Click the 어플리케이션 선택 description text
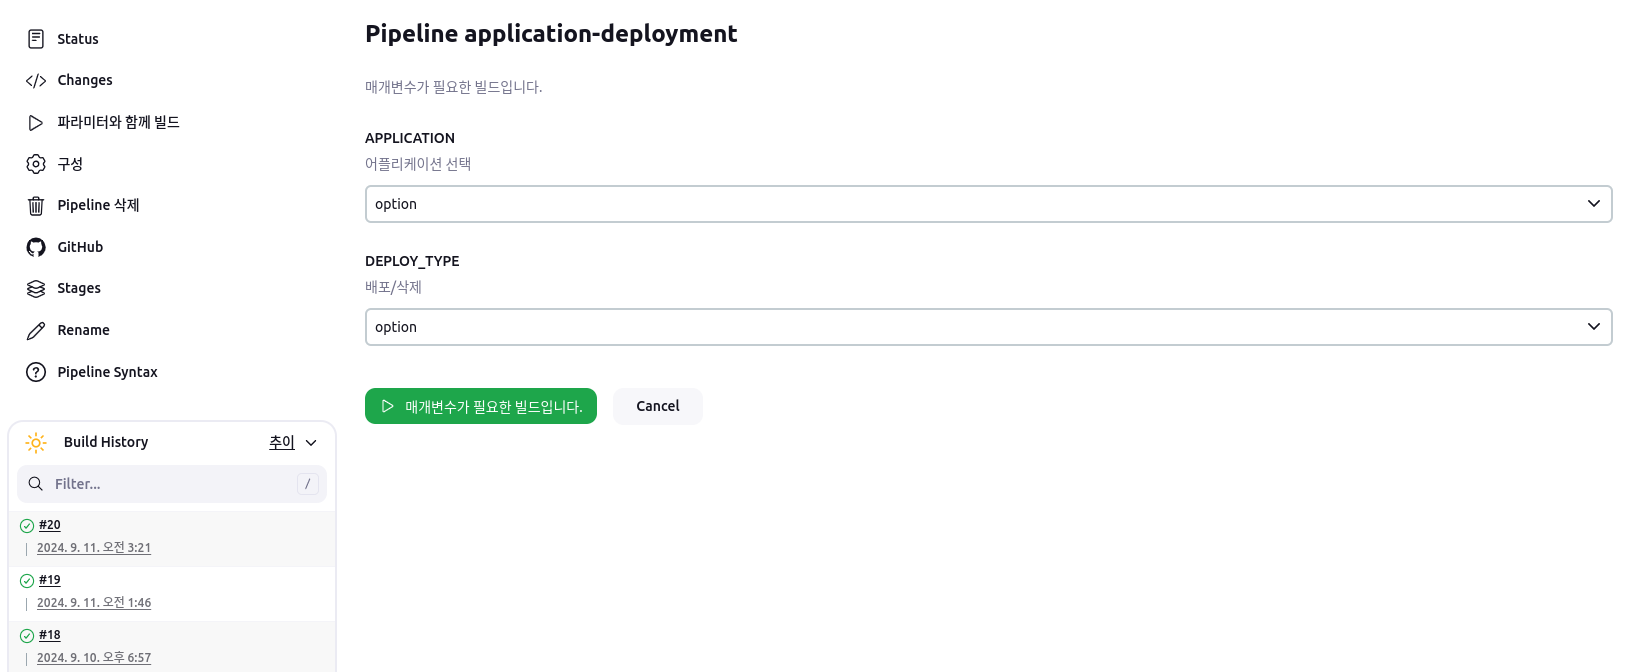This screenshot has height=672, width=1644. pos(418,164)
